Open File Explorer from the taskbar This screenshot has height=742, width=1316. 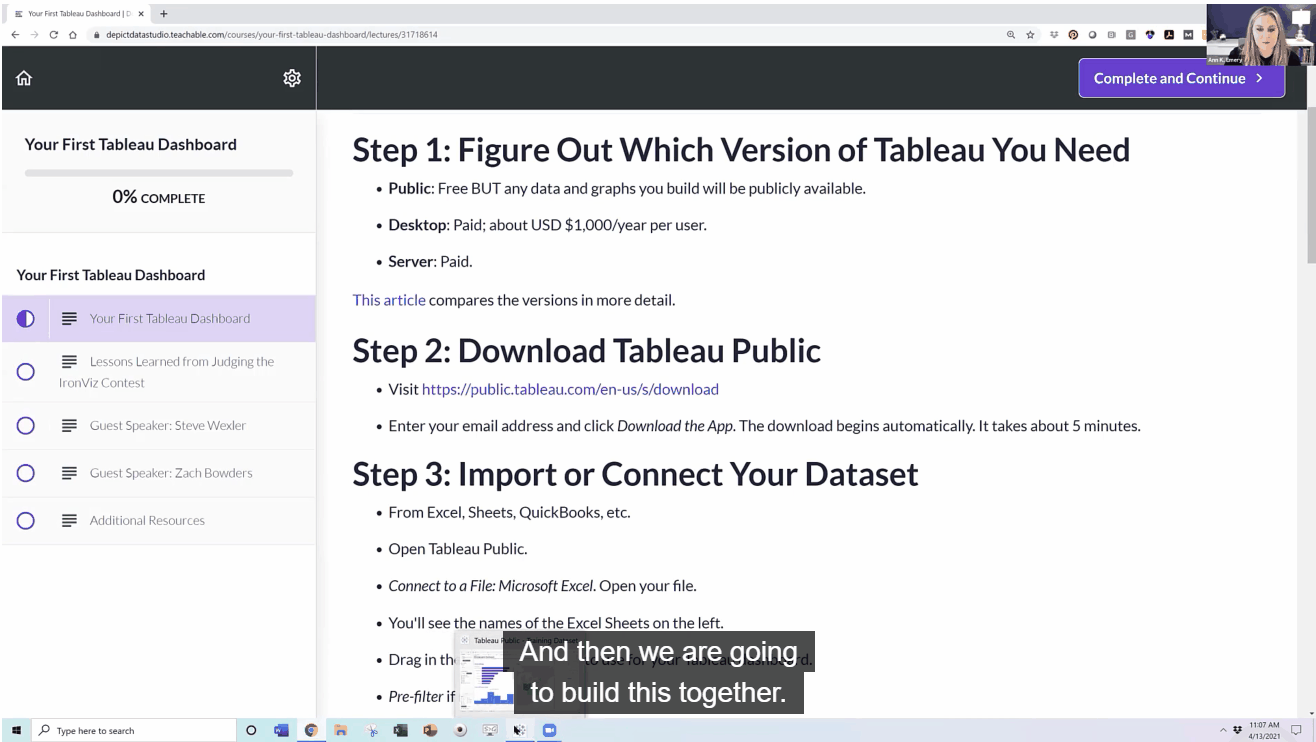[x=341, y=730]
